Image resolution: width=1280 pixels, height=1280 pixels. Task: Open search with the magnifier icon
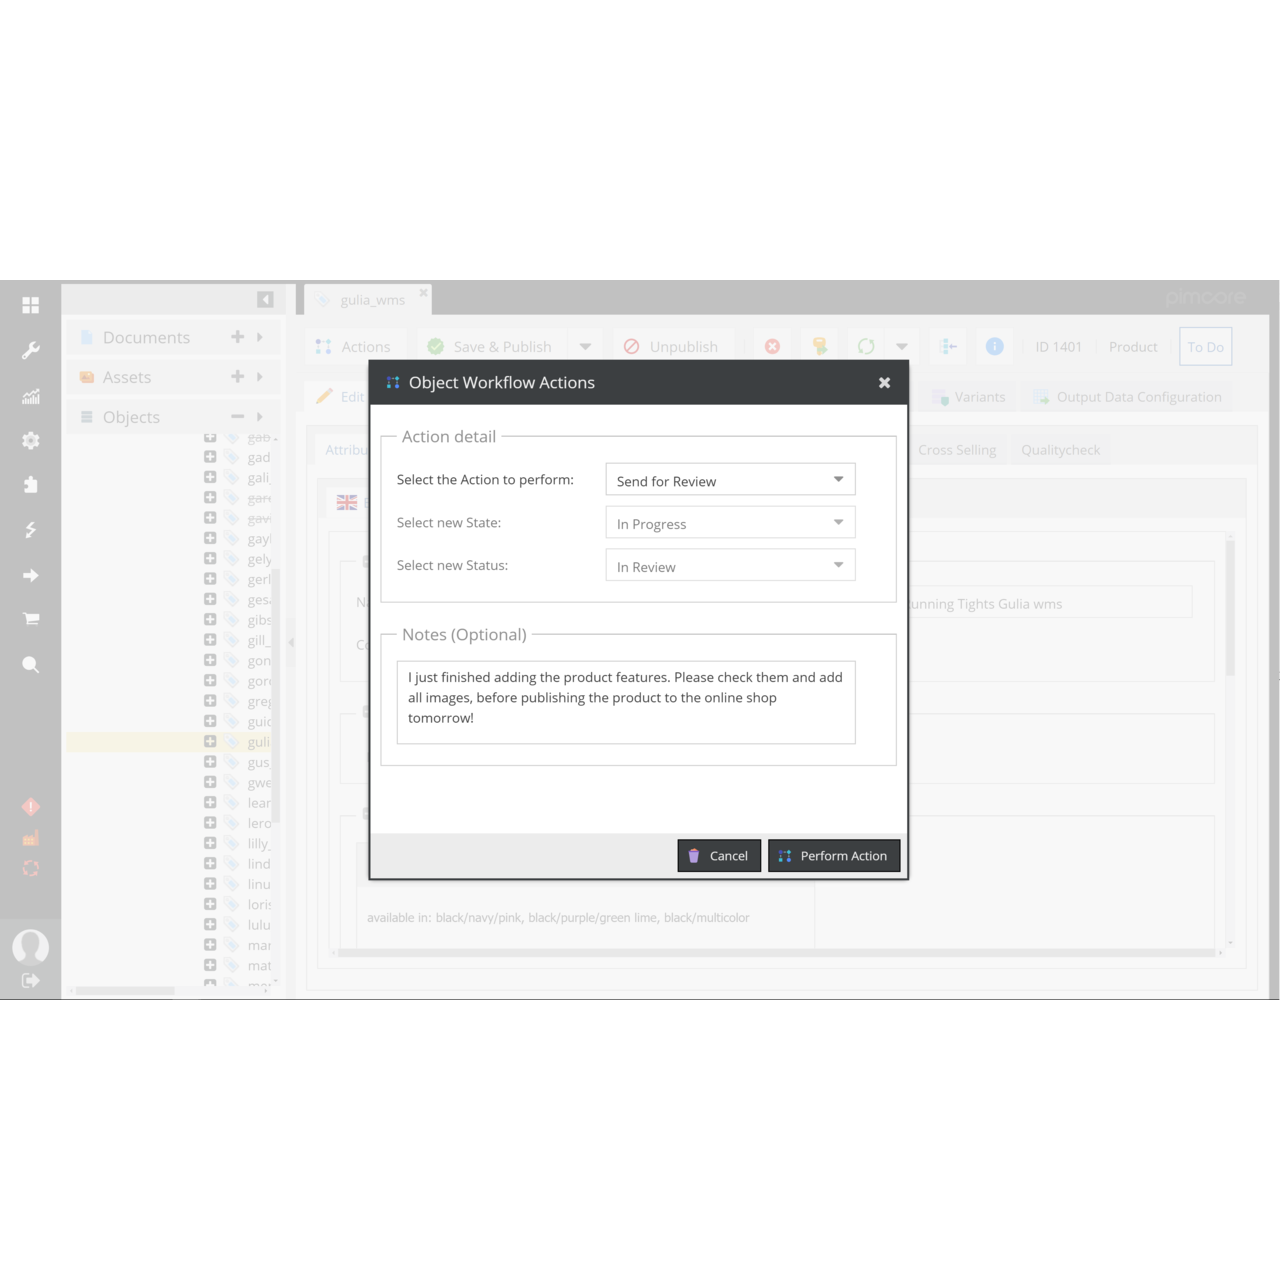pos(31,664)
